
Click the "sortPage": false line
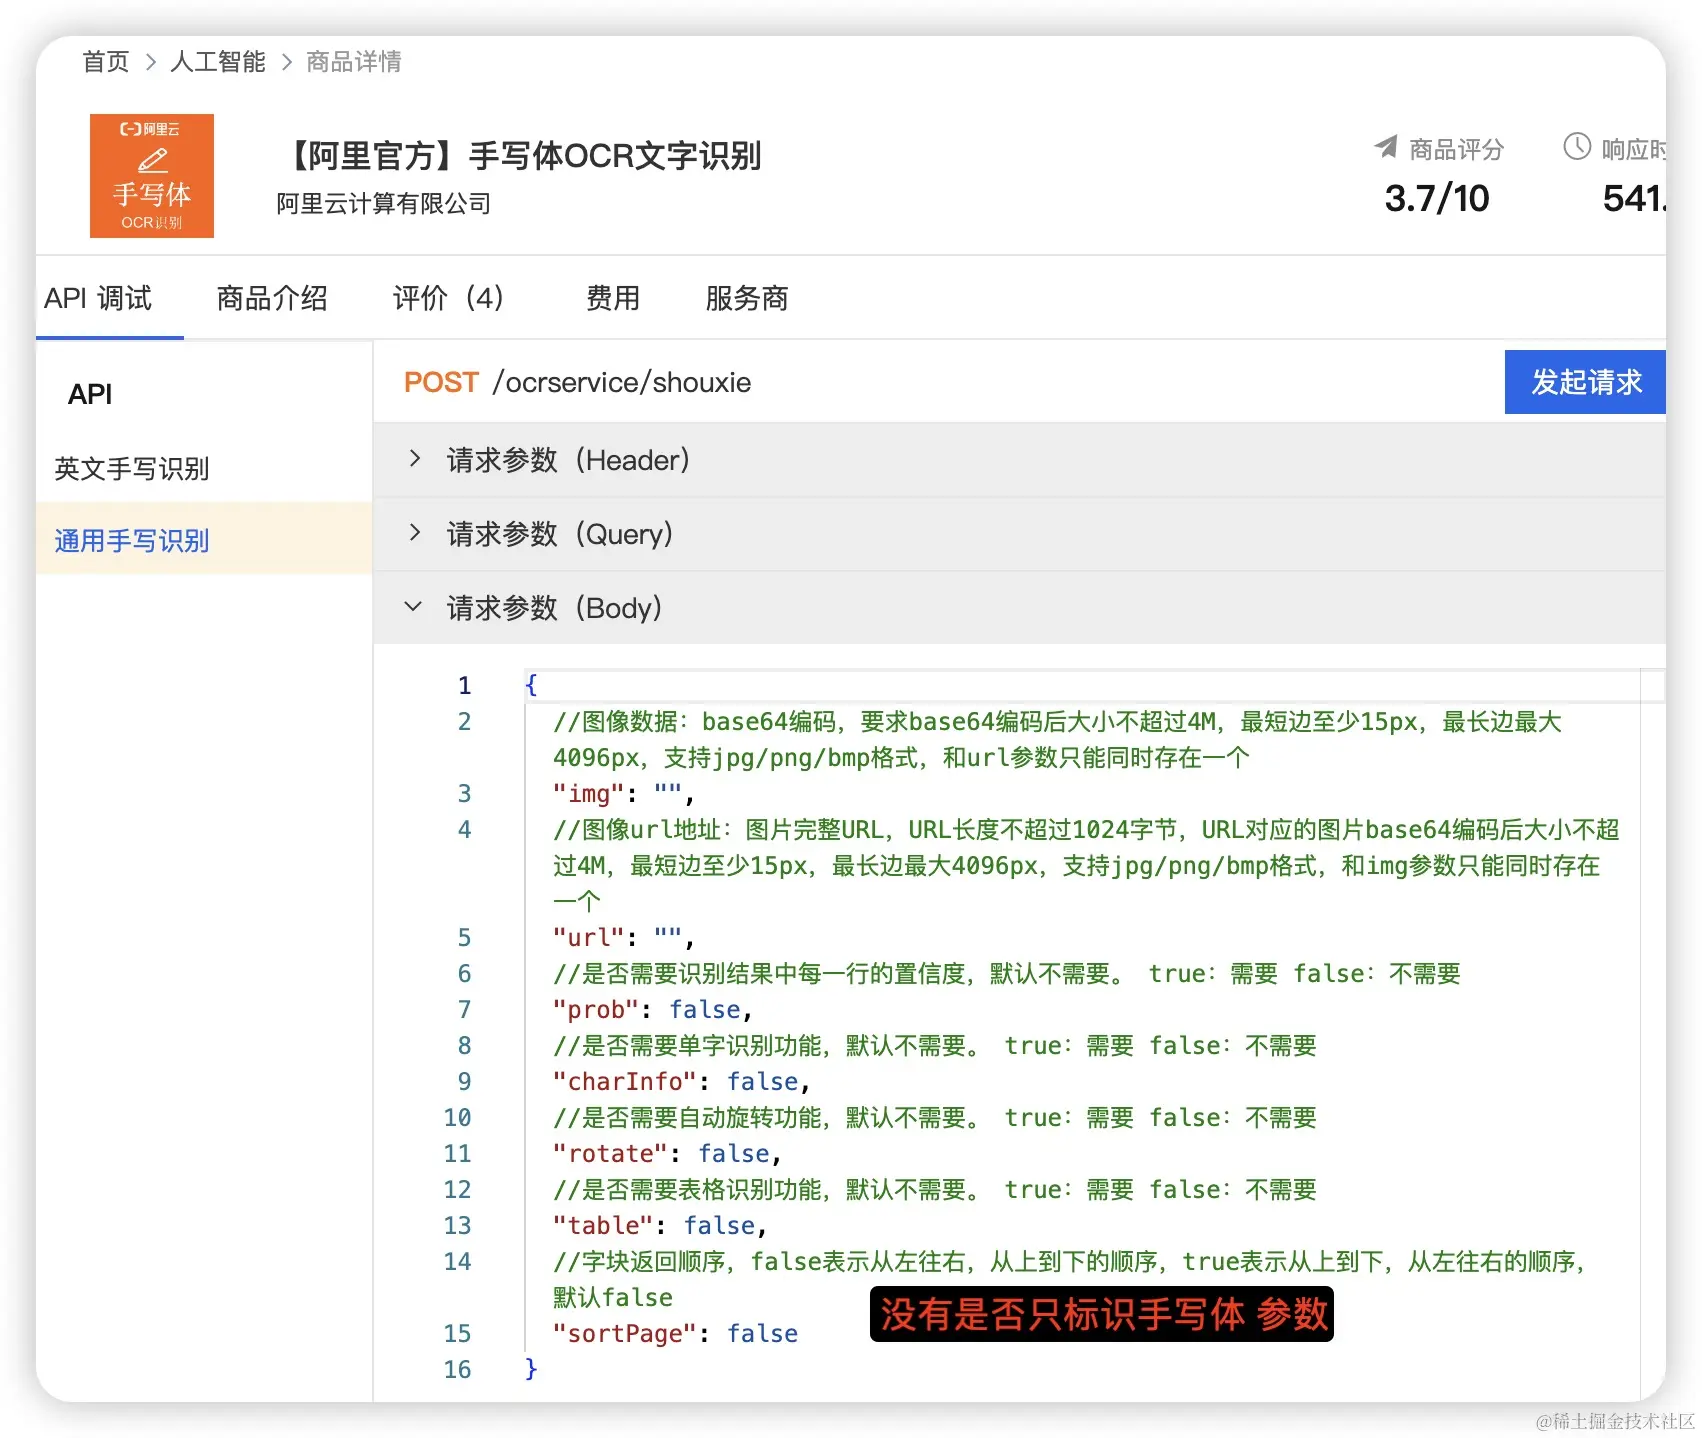click(x=676, y=1333)
